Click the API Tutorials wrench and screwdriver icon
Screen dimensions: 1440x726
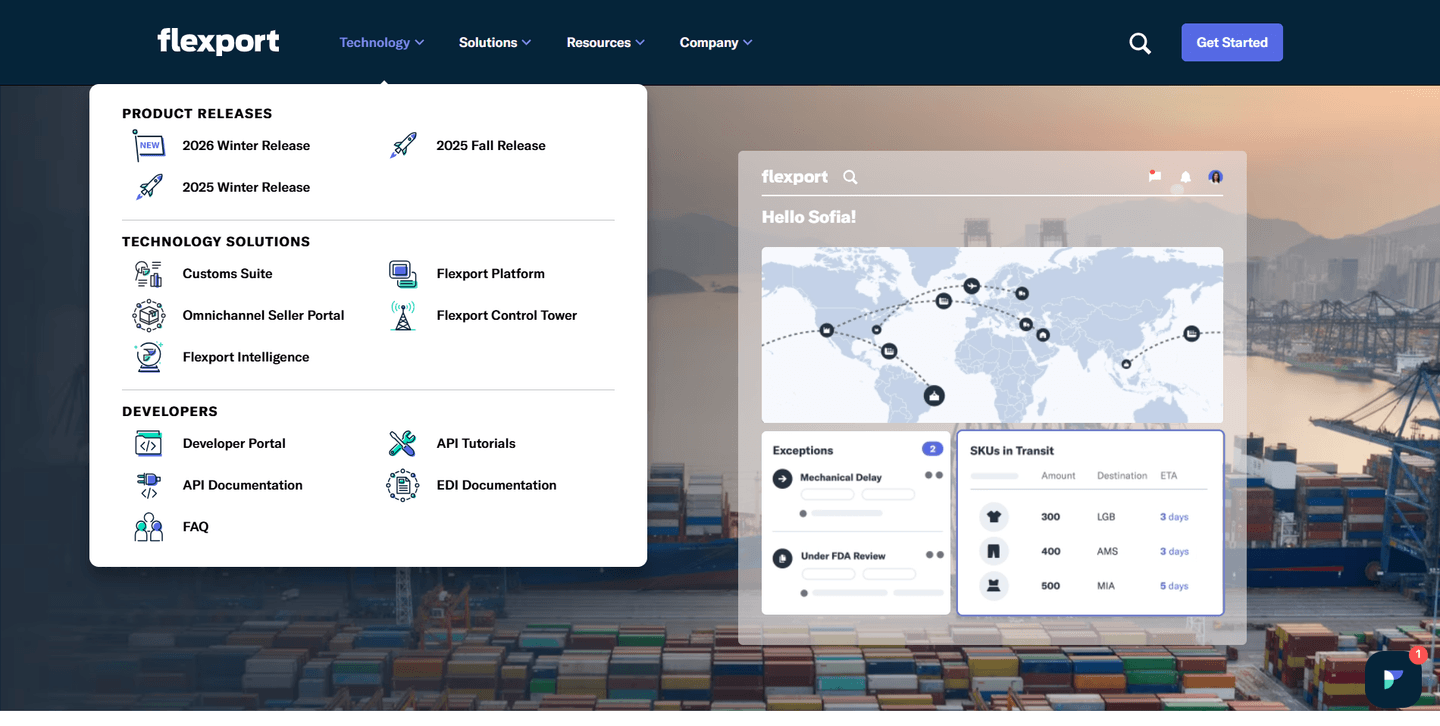click(403, 443)
